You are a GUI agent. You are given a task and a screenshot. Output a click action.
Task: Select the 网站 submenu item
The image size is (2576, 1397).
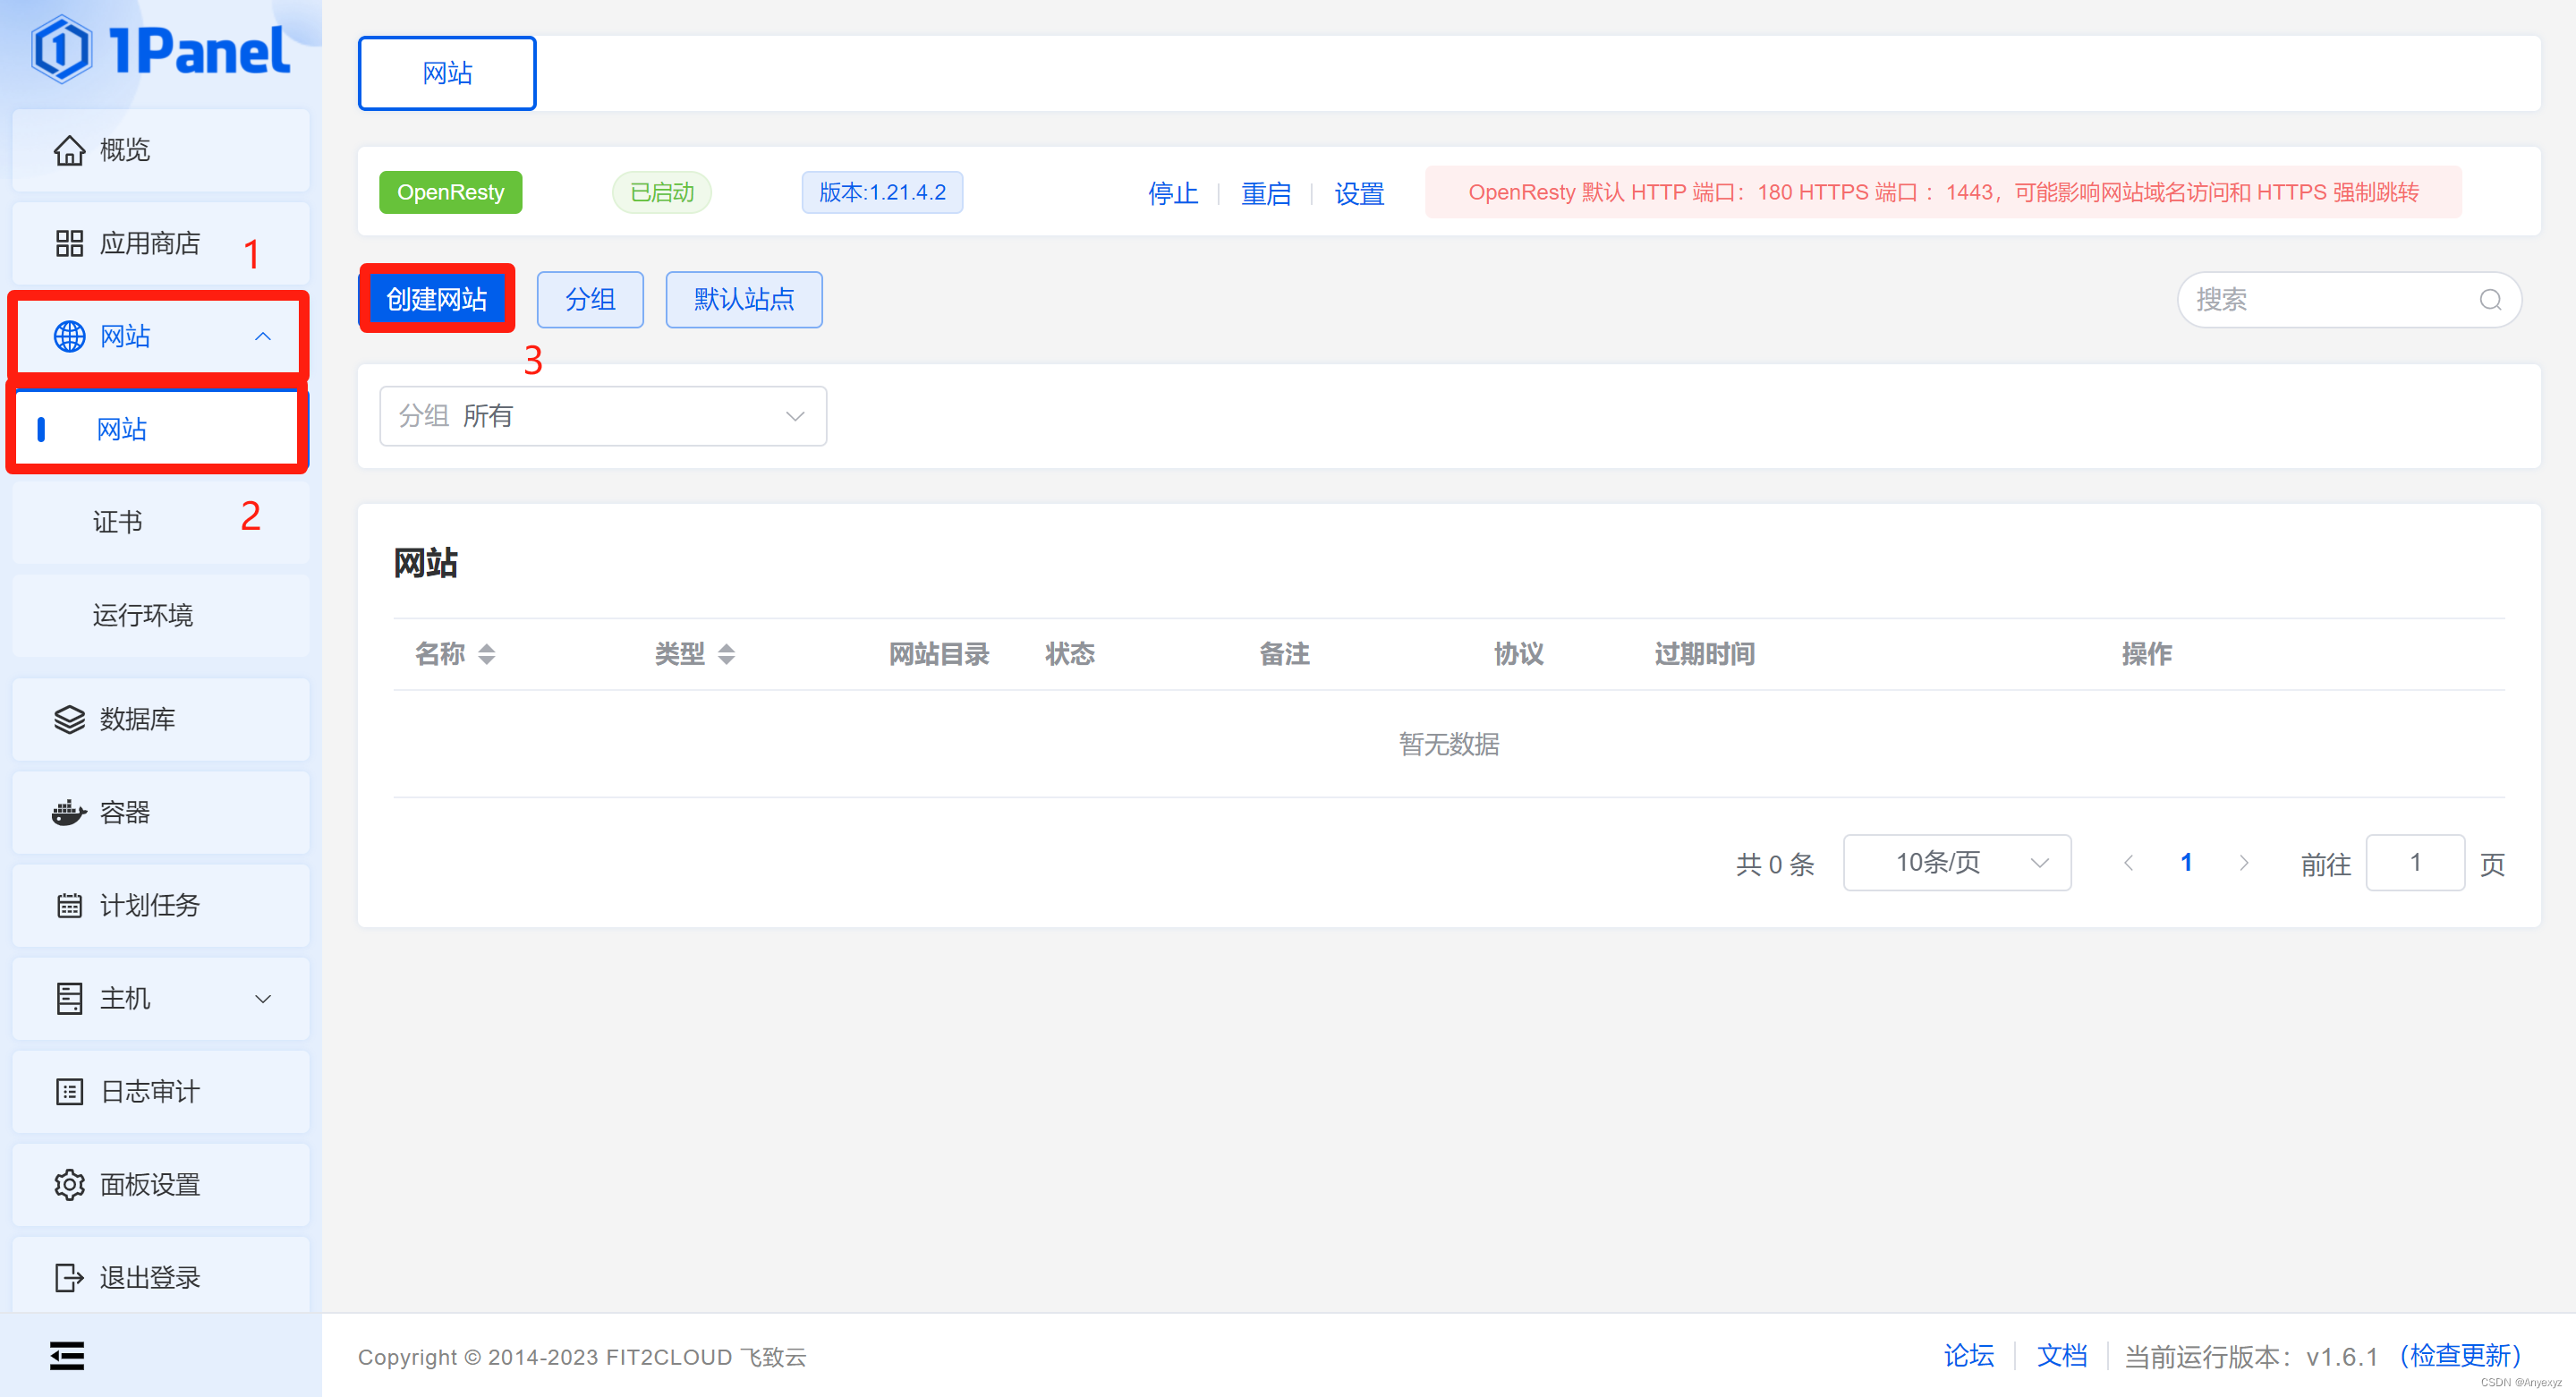point(158,429)
